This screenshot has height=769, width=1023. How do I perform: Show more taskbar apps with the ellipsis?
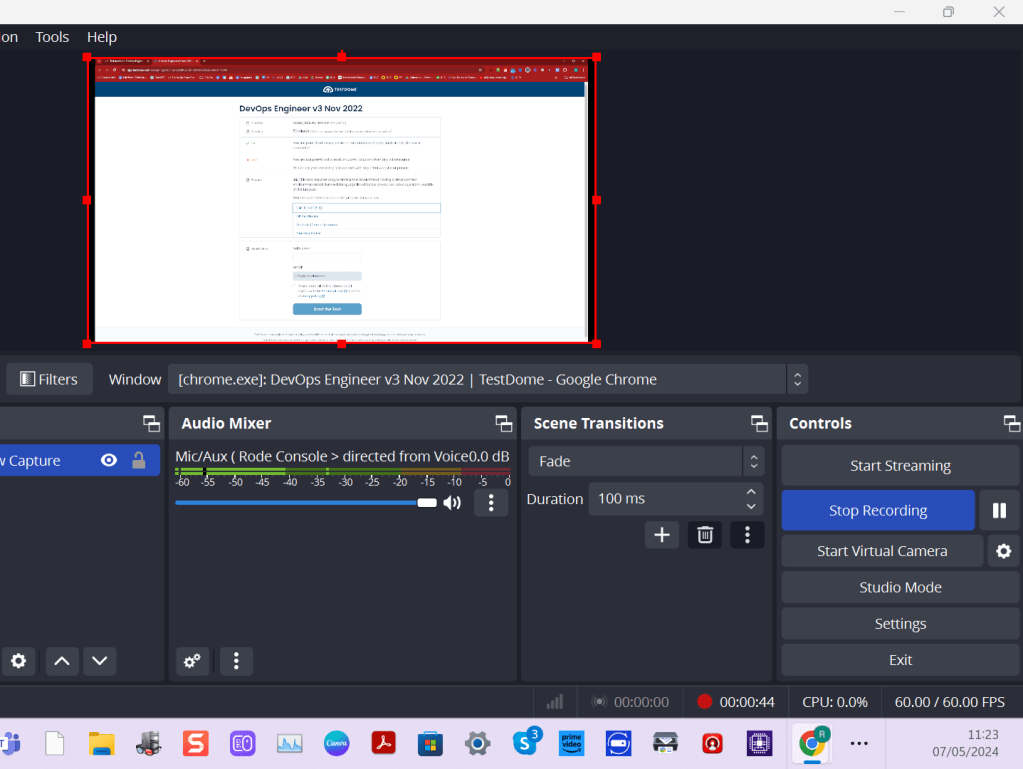859,744
